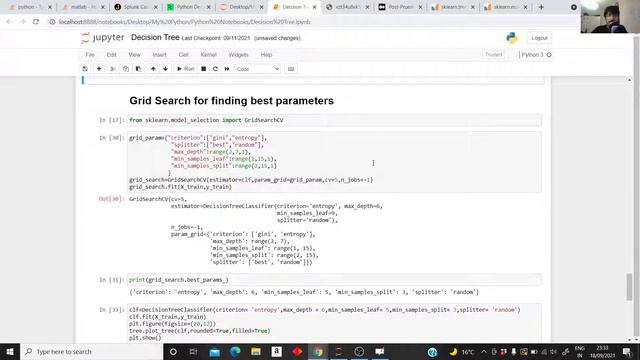Viewport: 640px width, 360px height.
Task: Rename the notebook title Decision Tree
Action: [x=155, y=38]
